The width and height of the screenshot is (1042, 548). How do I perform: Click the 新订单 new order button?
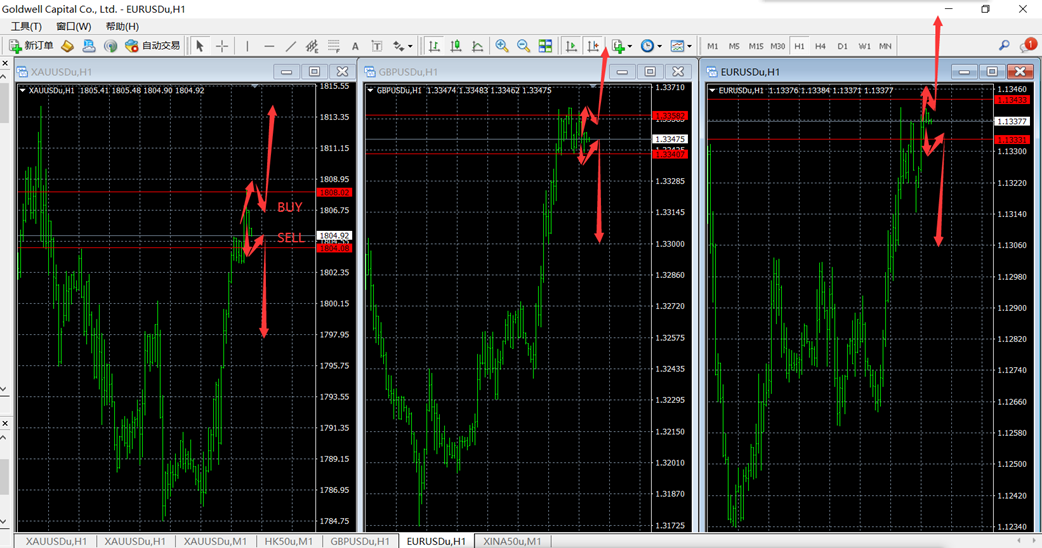point(32,46)
